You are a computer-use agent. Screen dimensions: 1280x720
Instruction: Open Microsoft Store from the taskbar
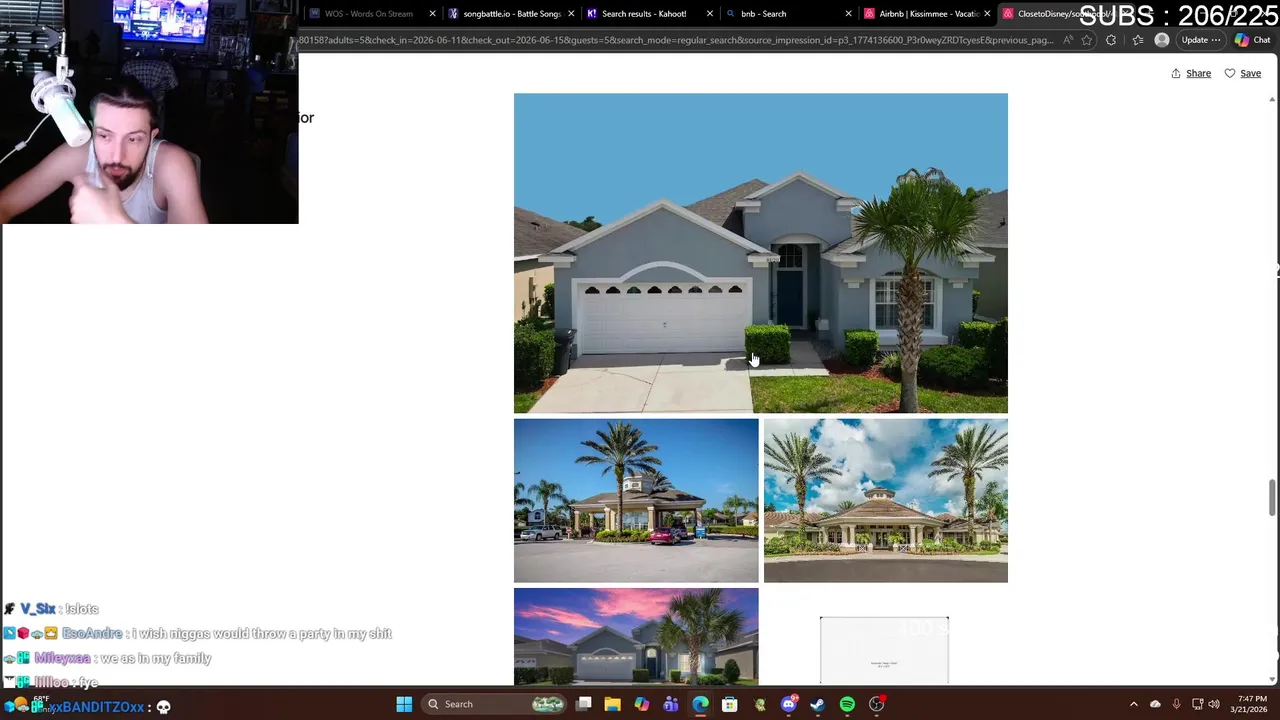(x=730, y=704)
